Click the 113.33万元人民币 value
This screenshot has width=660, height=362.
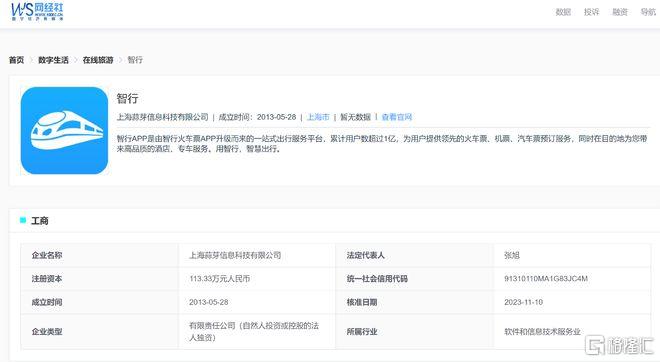click(x=220, y=279)
